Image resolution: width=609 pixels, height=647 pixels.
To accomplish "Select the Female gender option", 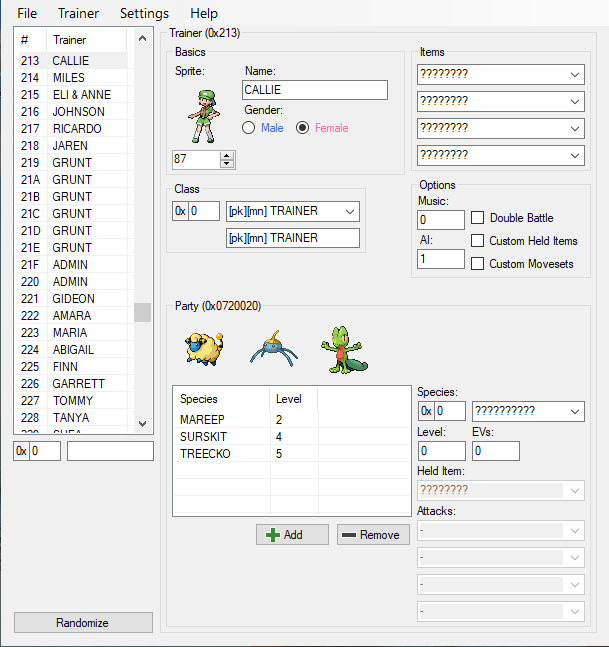I will 322,128.
